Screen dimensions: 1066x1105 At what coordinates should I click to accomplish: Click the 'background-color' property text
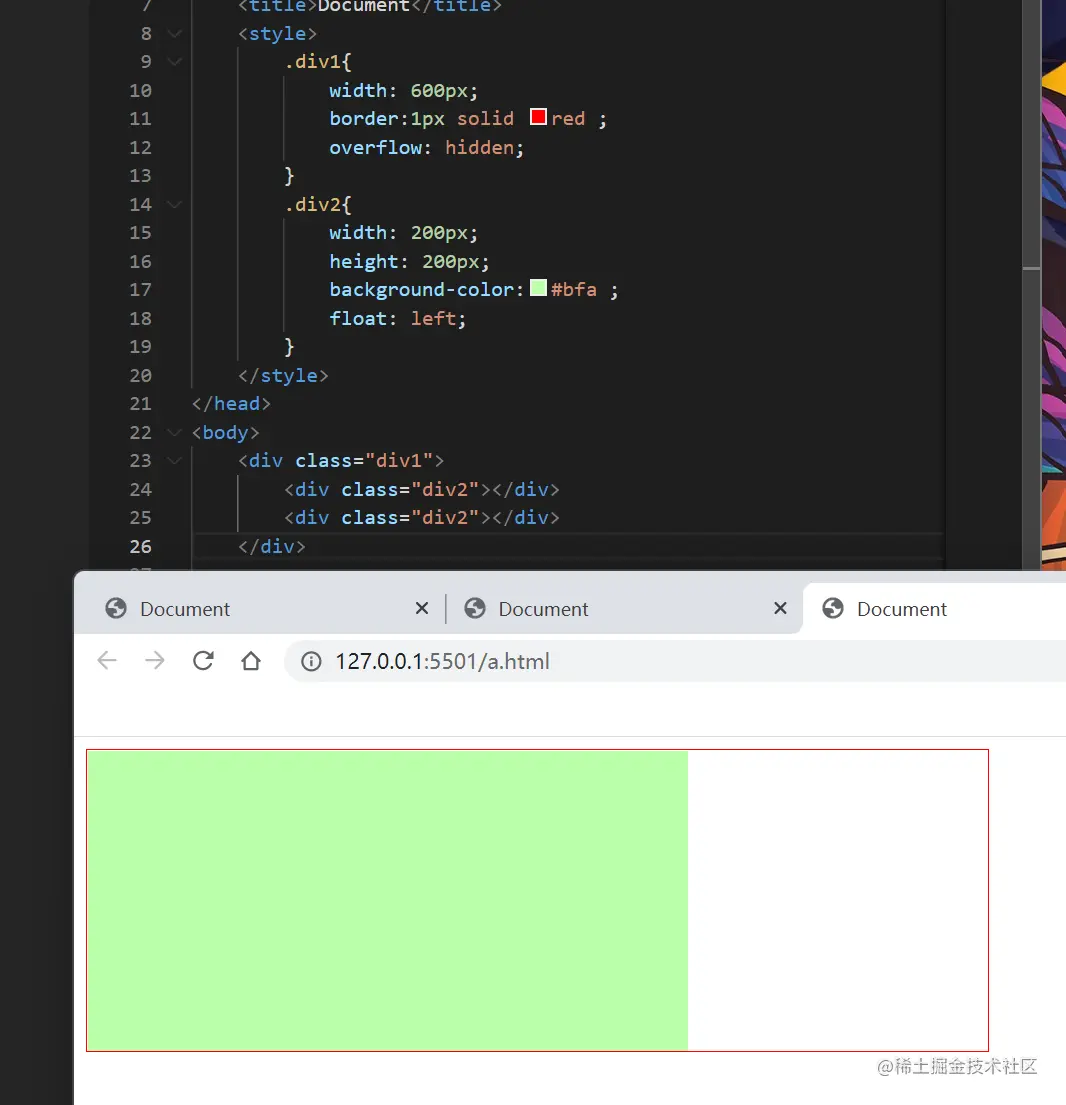(421, 290)
